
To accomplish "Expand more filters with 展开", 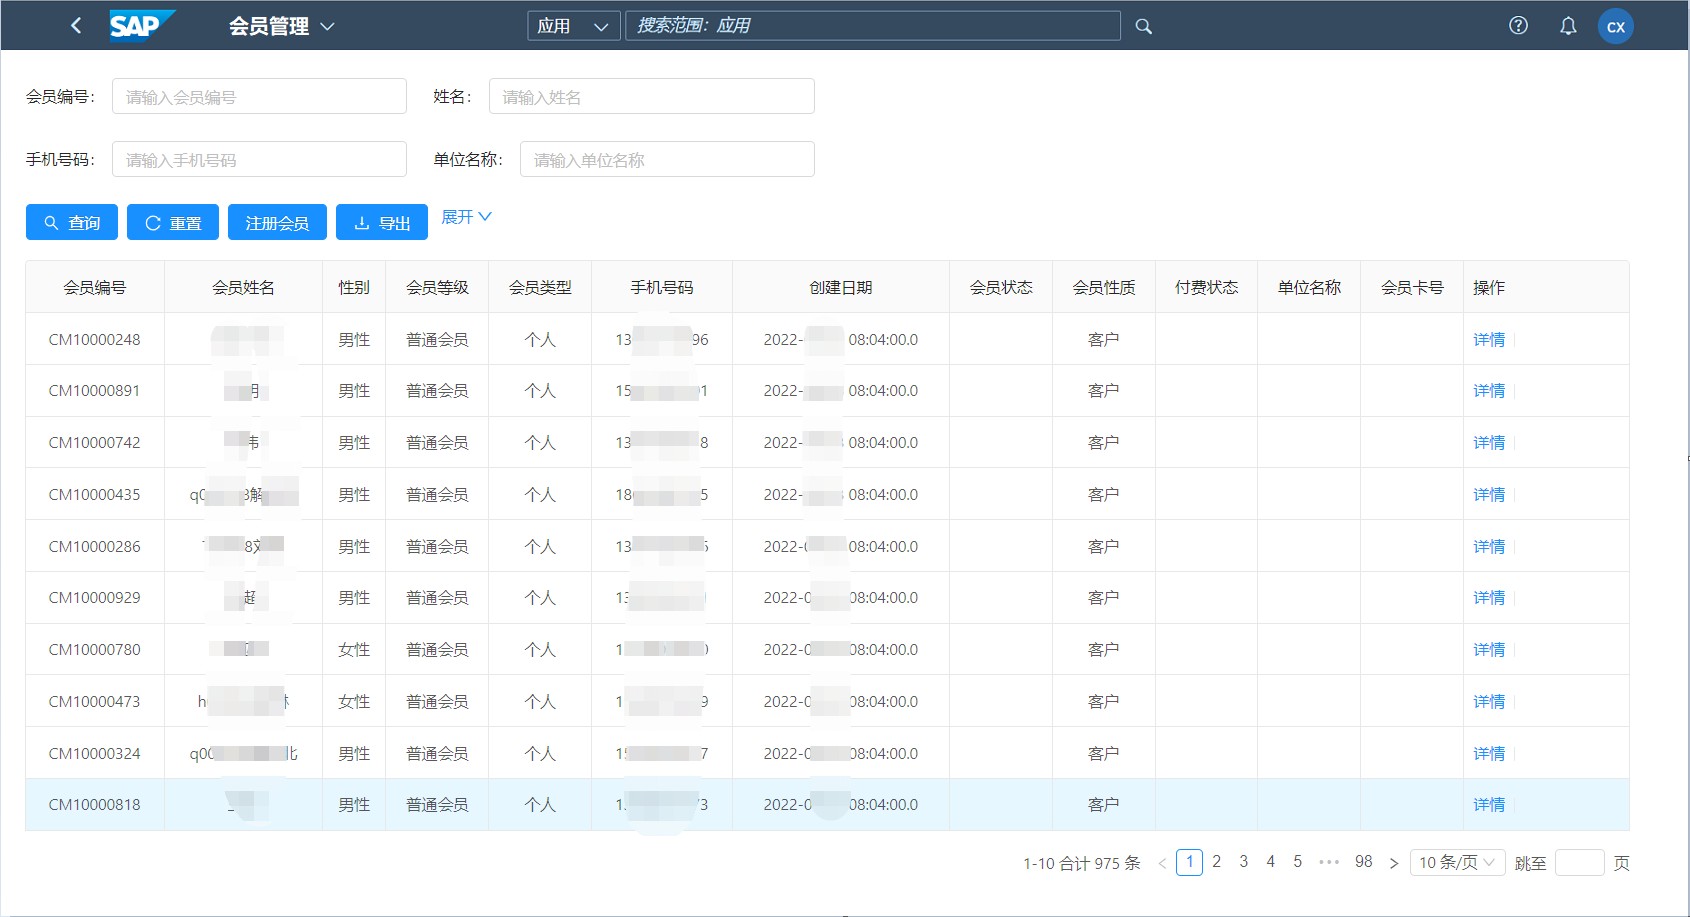I will point(466,217).
